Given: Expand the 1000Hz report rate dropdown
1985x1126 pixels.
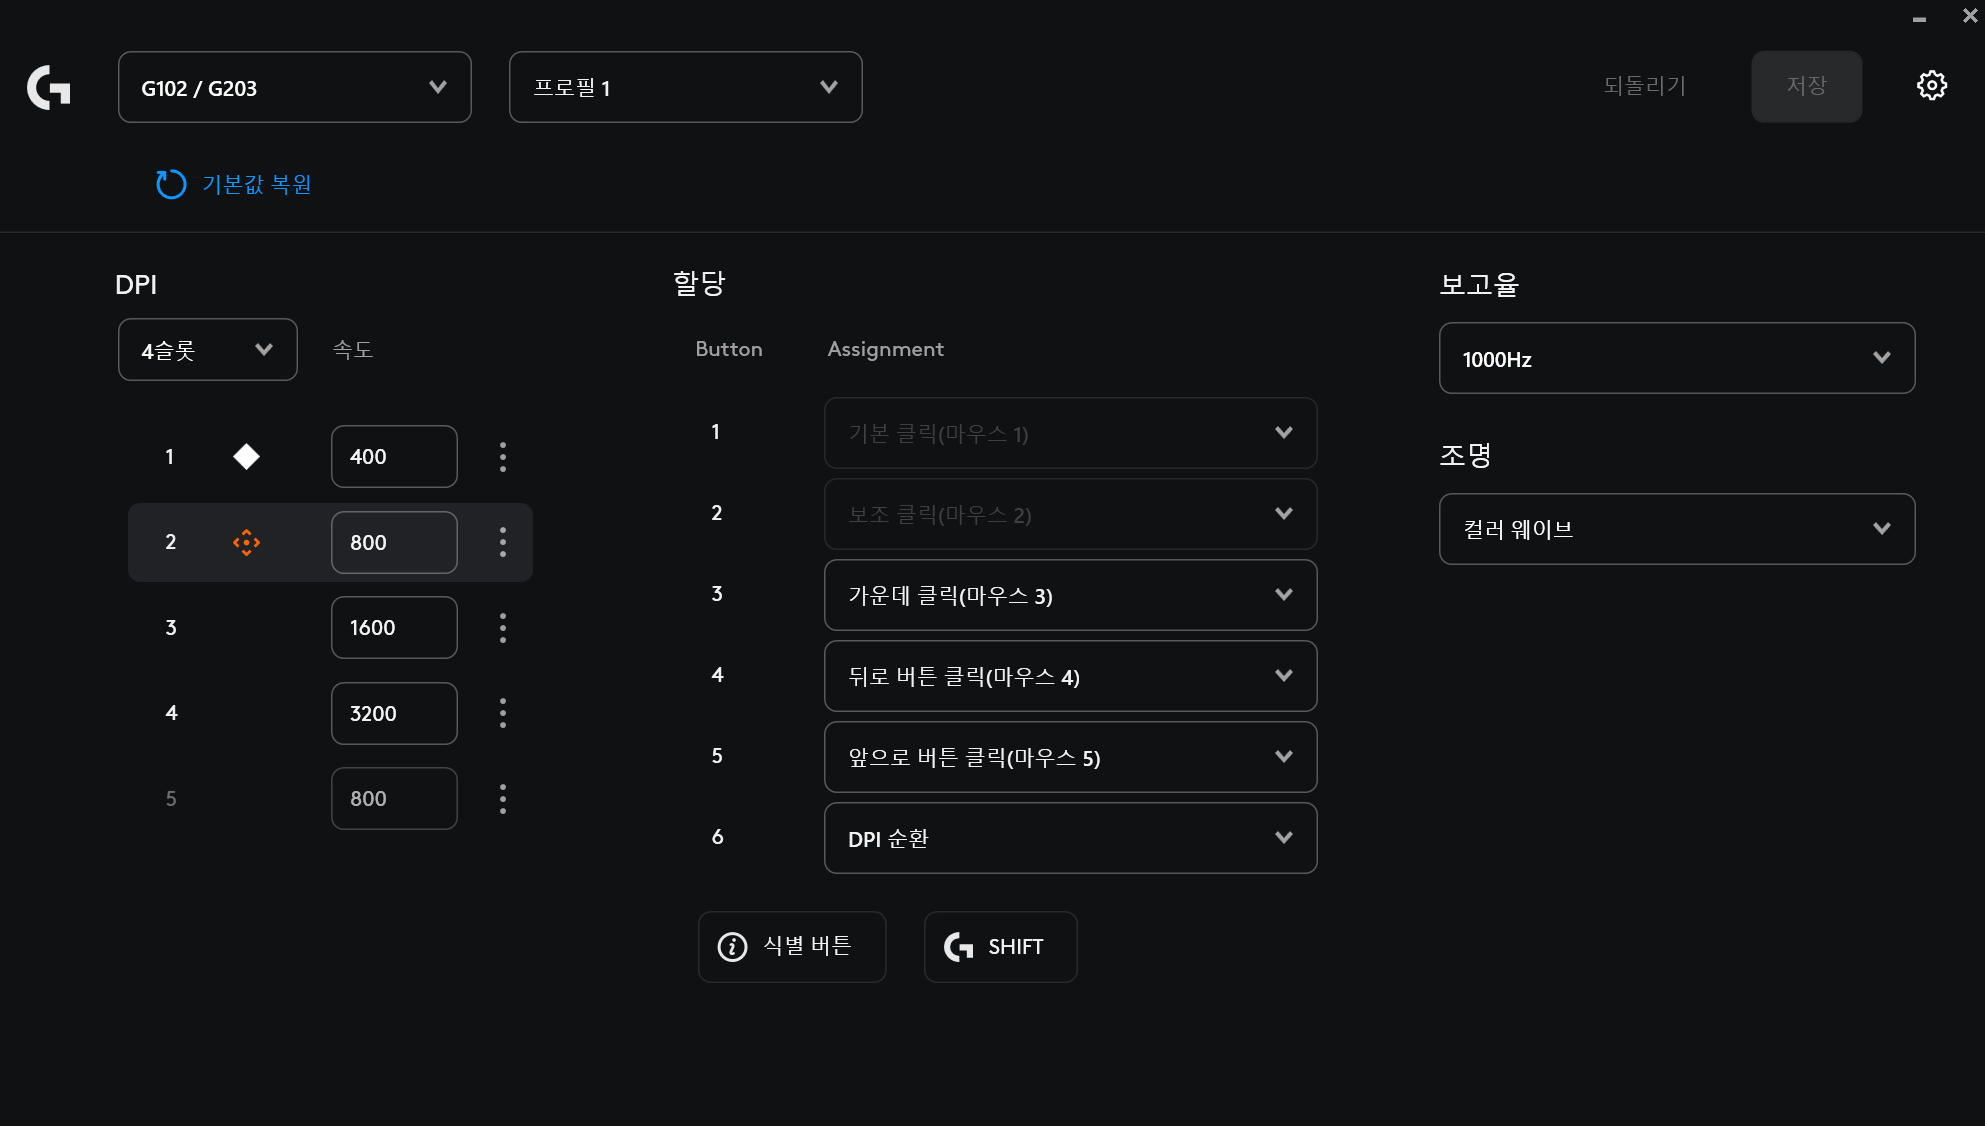Looking at the screenshot, I should tap(1676, 359).
